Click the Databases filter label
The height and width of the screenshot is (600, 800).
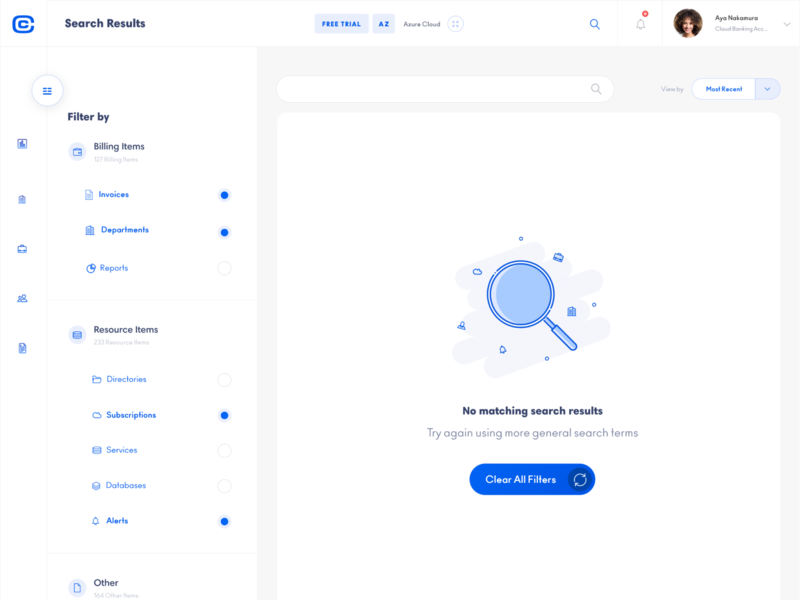(126, 485)
